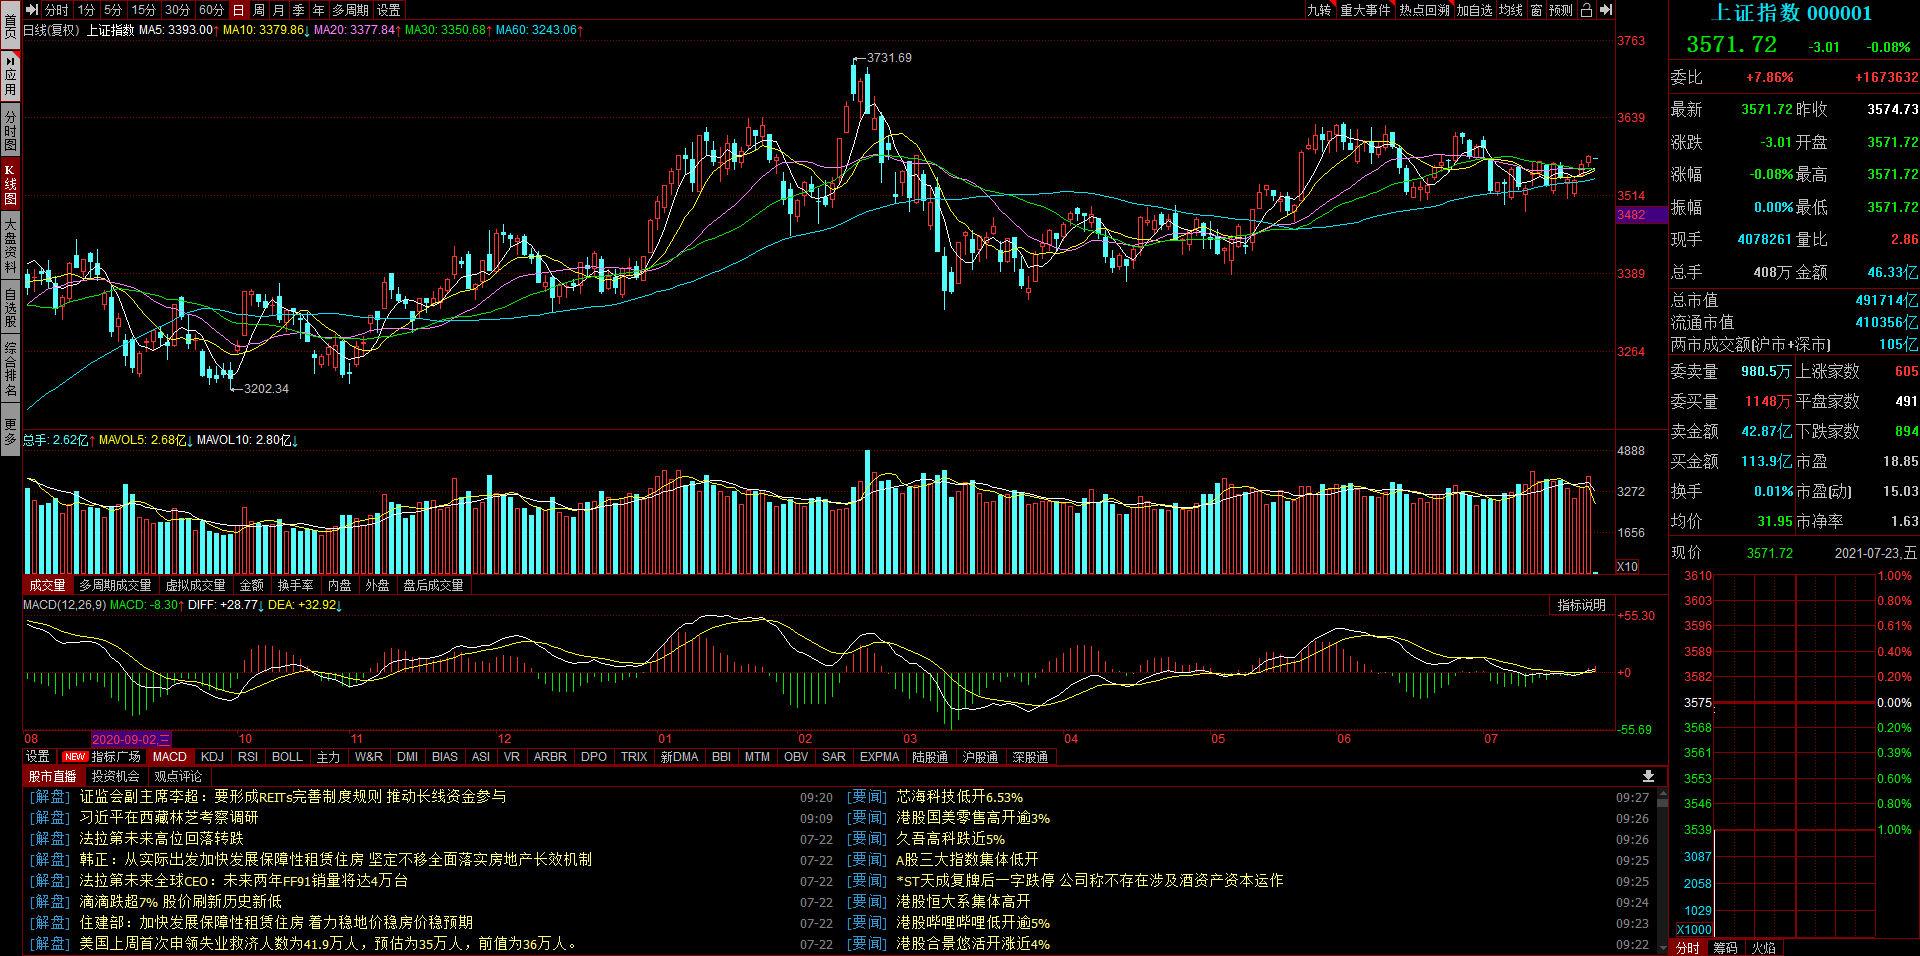Select the 陆股通 tab
Viewport: 1920px width, 956px height.
click(930, 757)
